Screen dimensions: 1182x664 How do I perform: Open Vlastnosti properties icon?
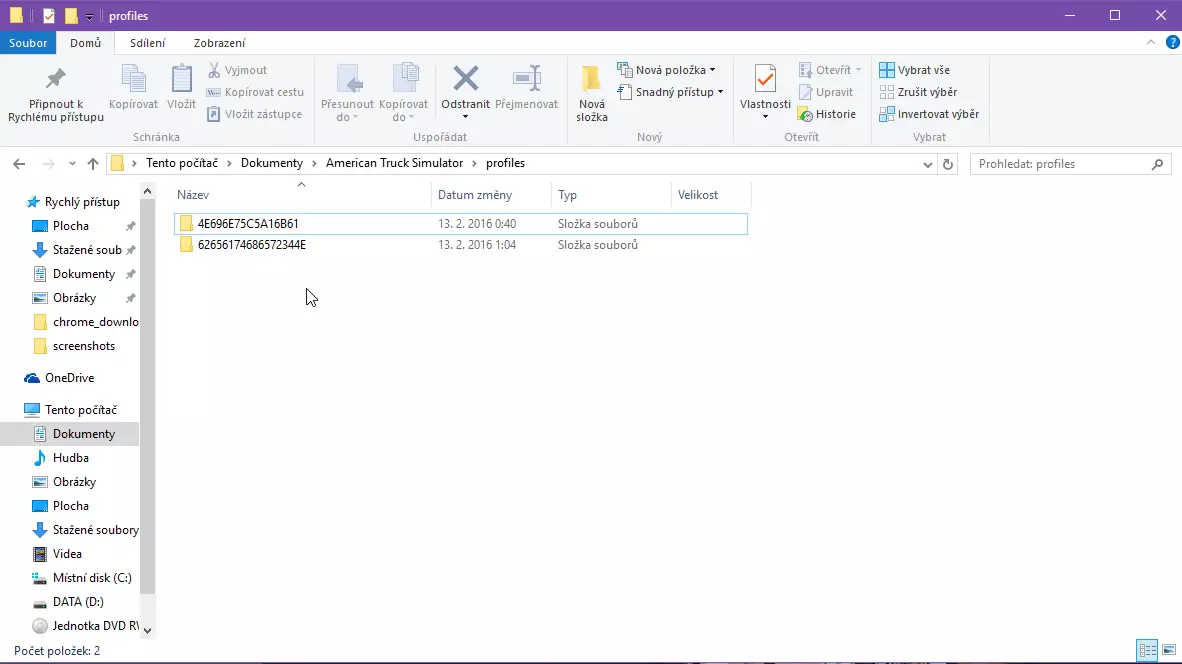pos(765,80)
